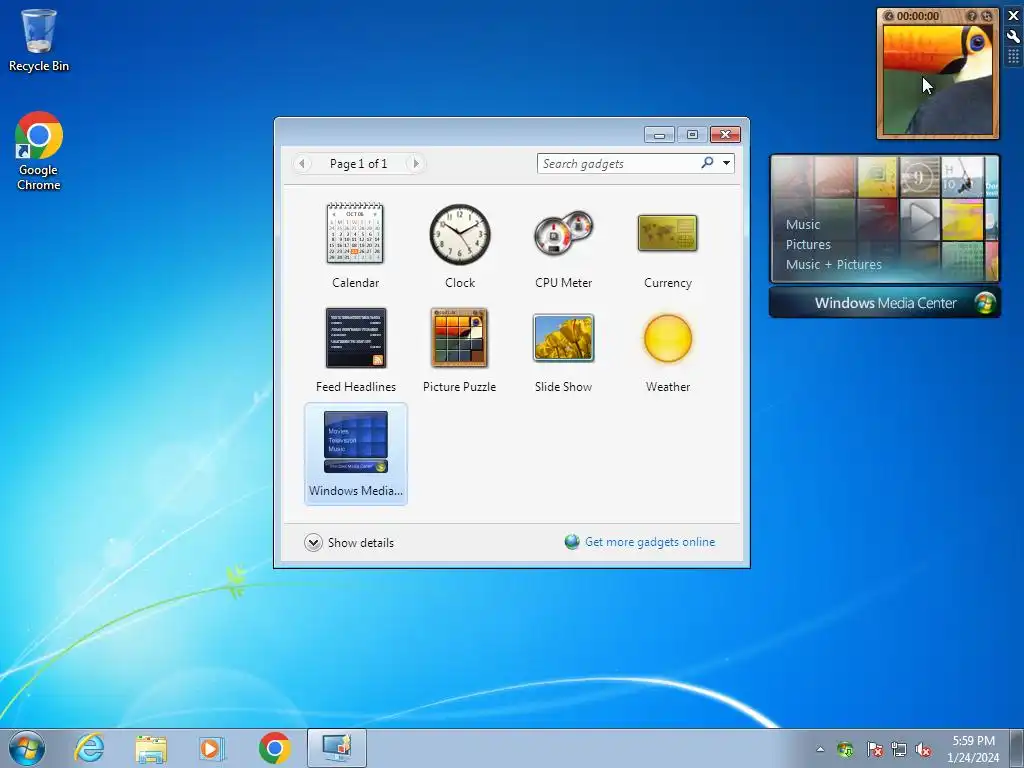This screenshot has width=1024, height=768.
Task: Launch Internet Explorer from taskbar
Action: coord(89,748)
